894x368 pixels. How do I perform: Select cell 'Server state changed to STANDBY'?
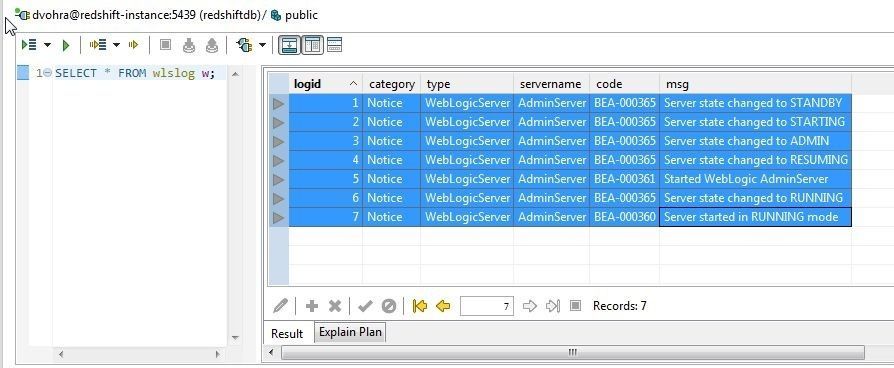click(x=755, y=103)
